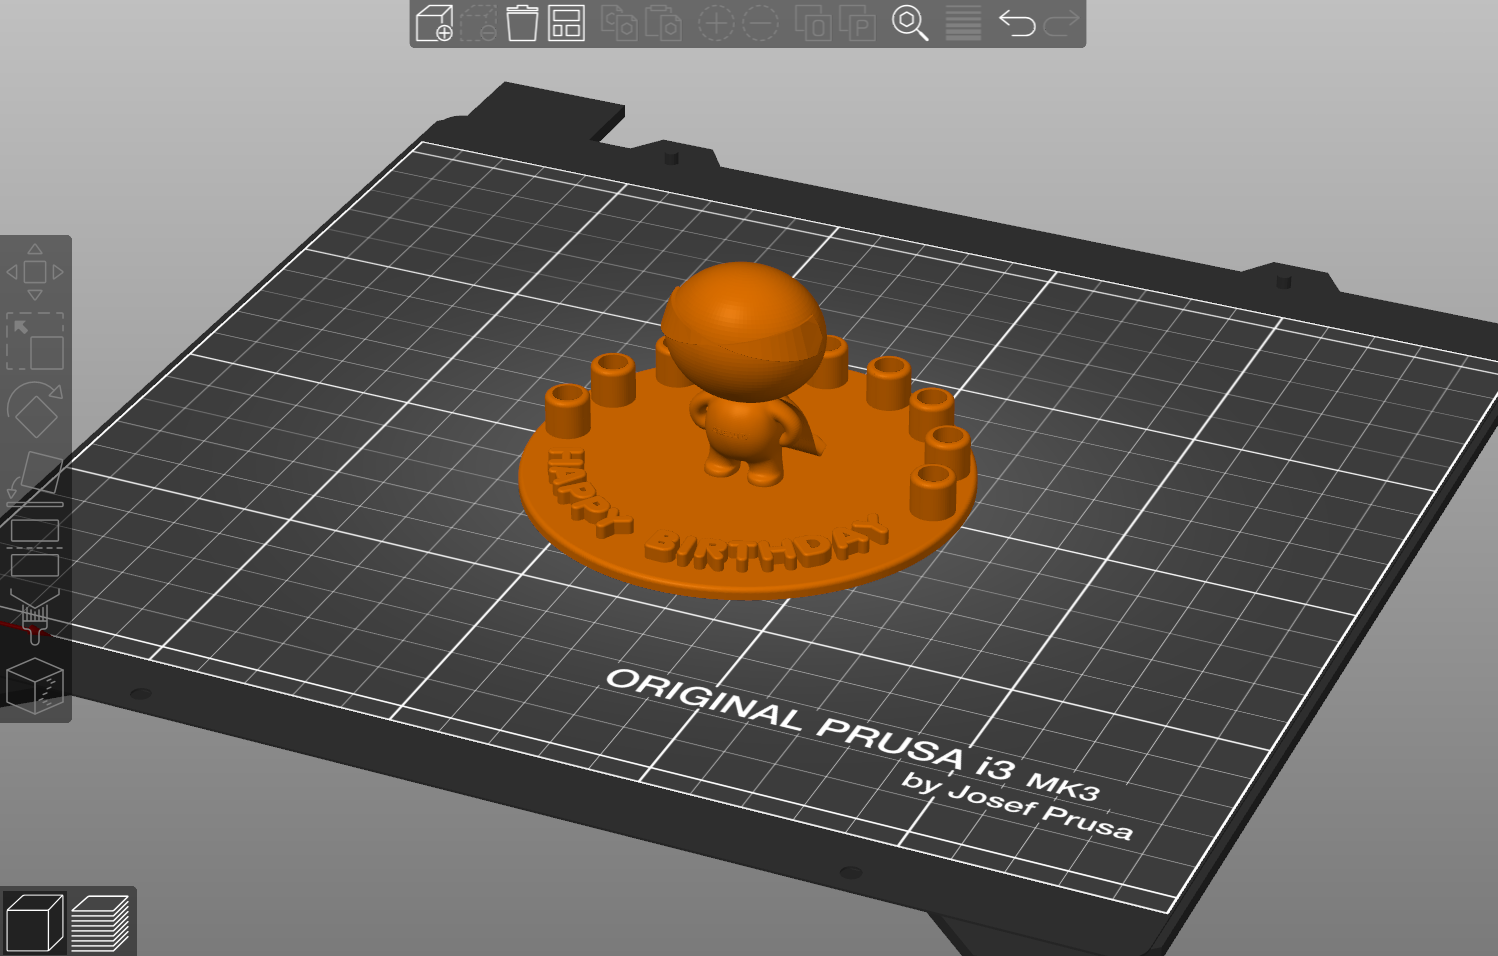Select the Seam painting cube tool

tap(35, 686)
